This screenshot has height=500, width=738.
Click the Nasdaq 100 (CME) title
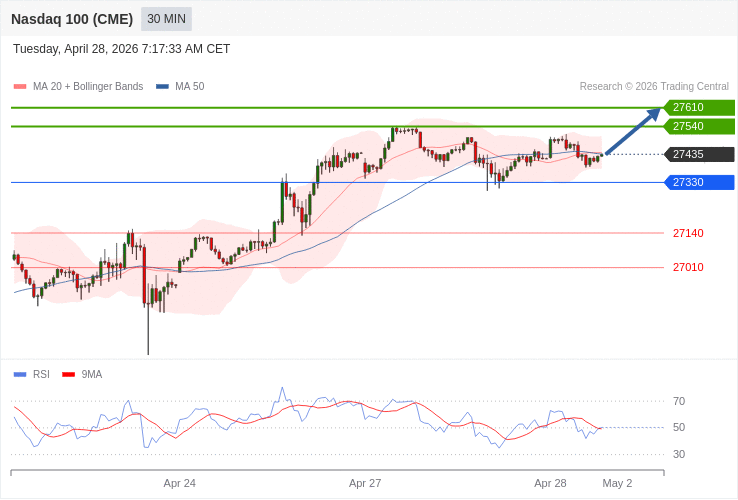point(72,19)
